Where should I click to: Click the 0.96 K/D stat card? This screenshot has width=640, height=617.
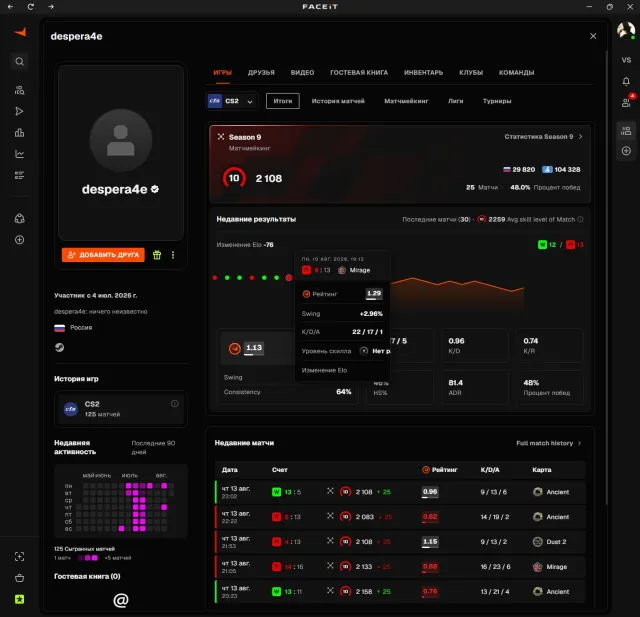click(x=475, y=346)
